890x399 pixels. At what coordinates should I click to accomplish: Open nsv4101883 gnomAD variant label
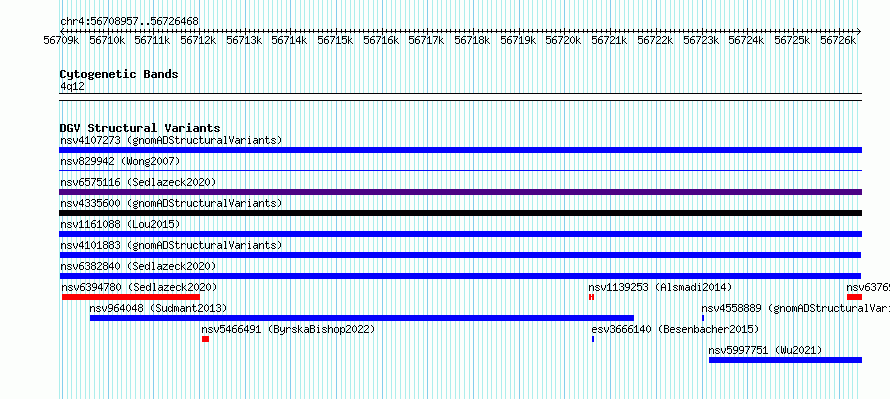171,245
